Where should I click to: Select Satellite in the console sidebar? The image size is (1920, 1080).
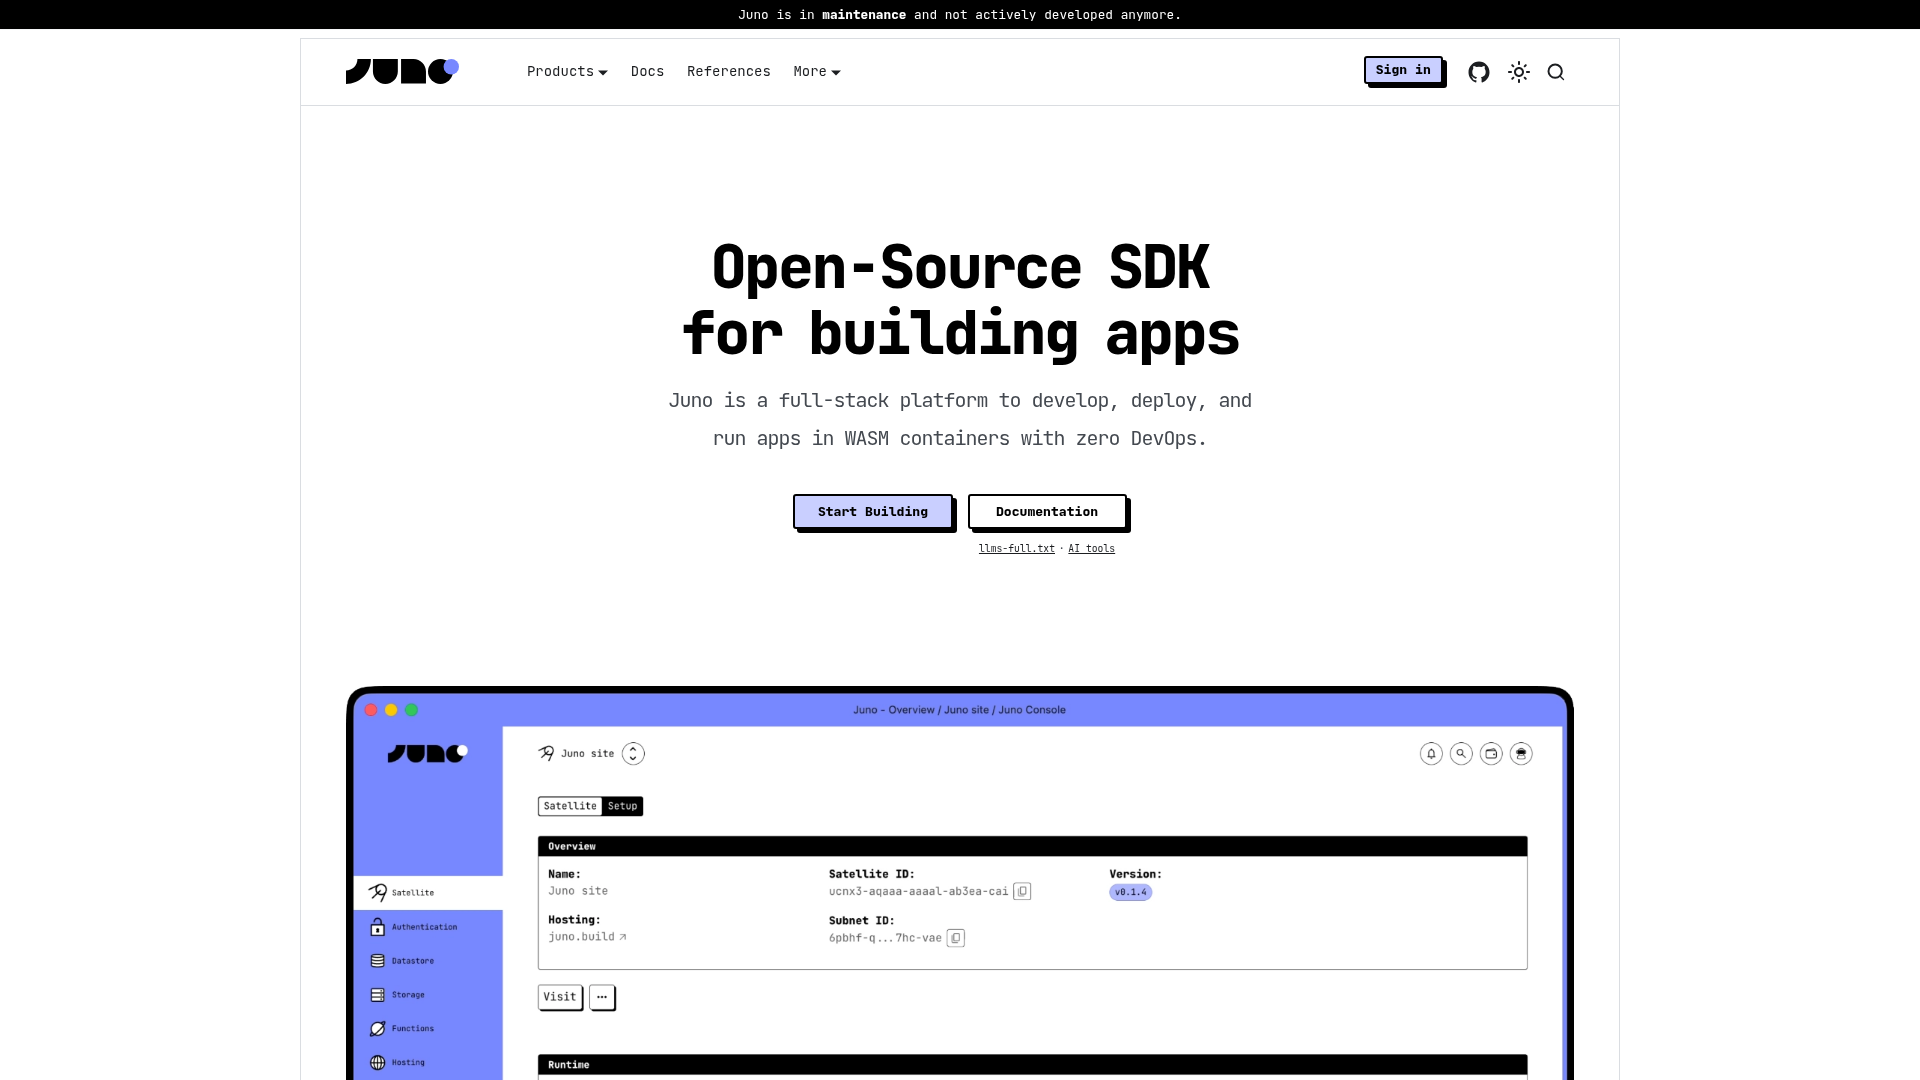pos(428,892)
